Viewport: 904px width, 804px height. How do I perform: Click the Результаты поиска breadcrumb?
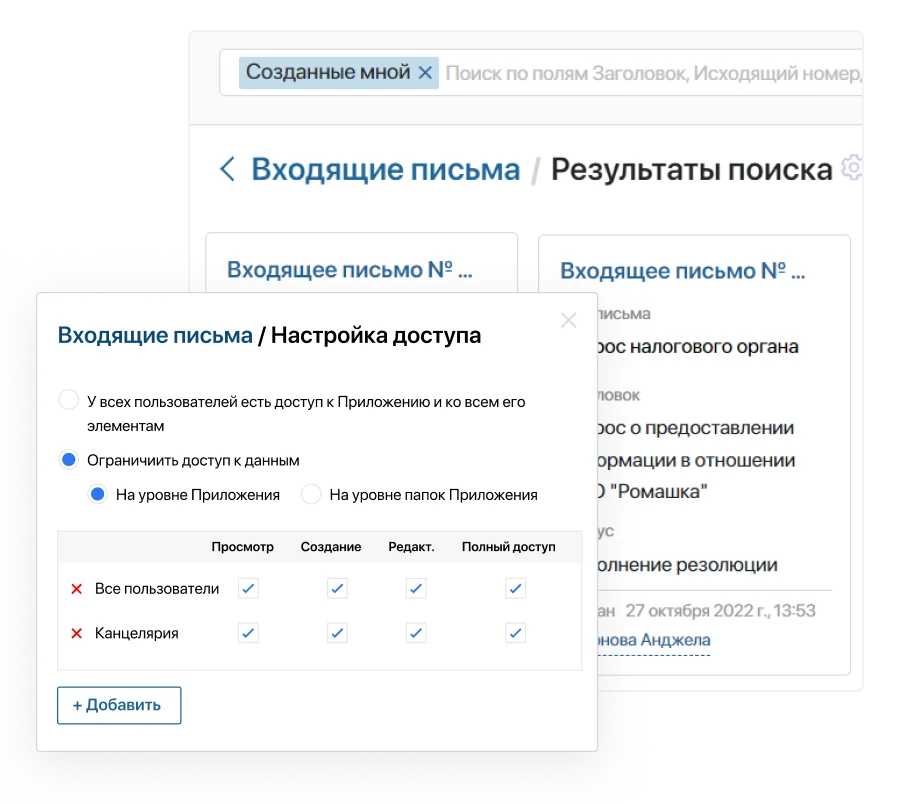[x=693, y=168]
